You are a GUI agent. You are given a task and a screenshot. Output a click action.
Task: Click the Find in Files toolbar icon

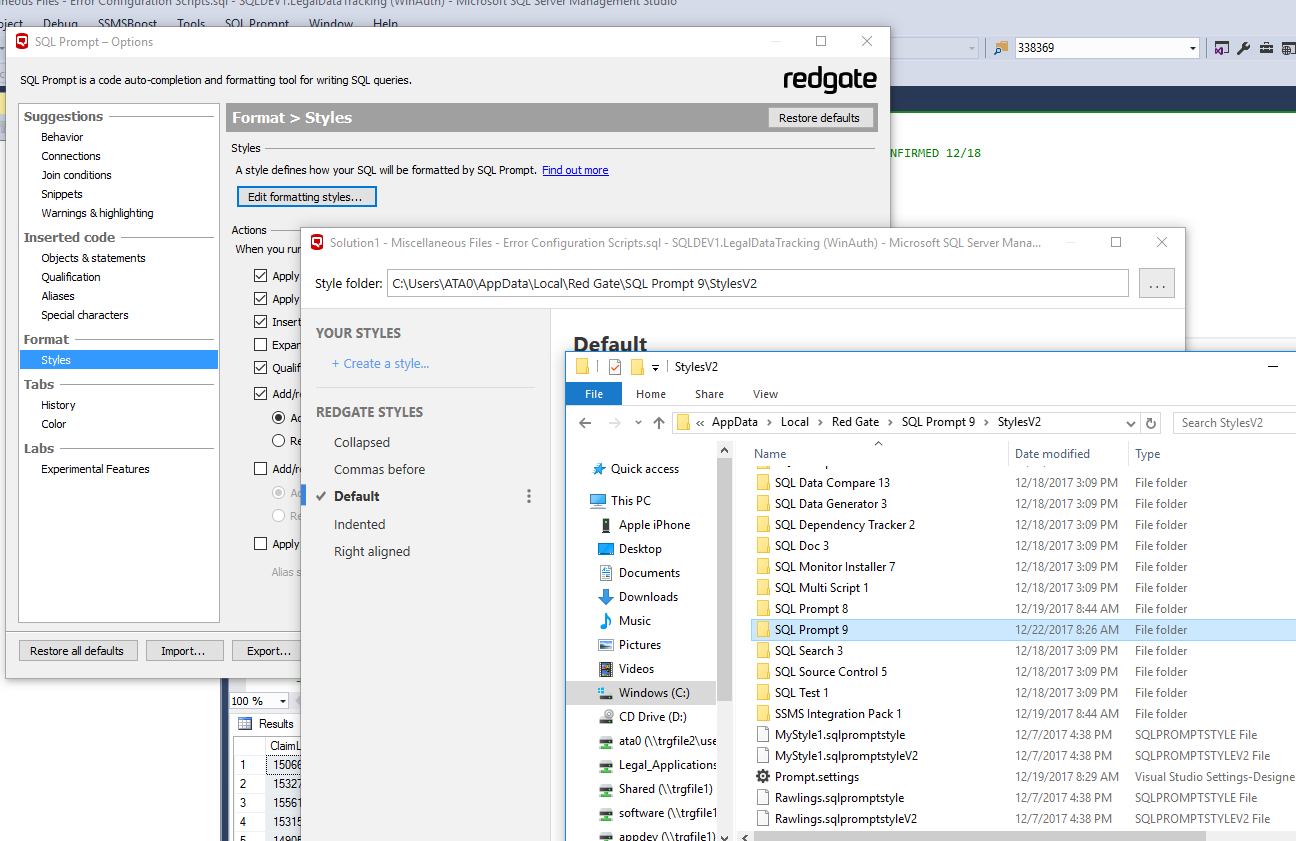pyautogui.click(x=1001, y=48)
